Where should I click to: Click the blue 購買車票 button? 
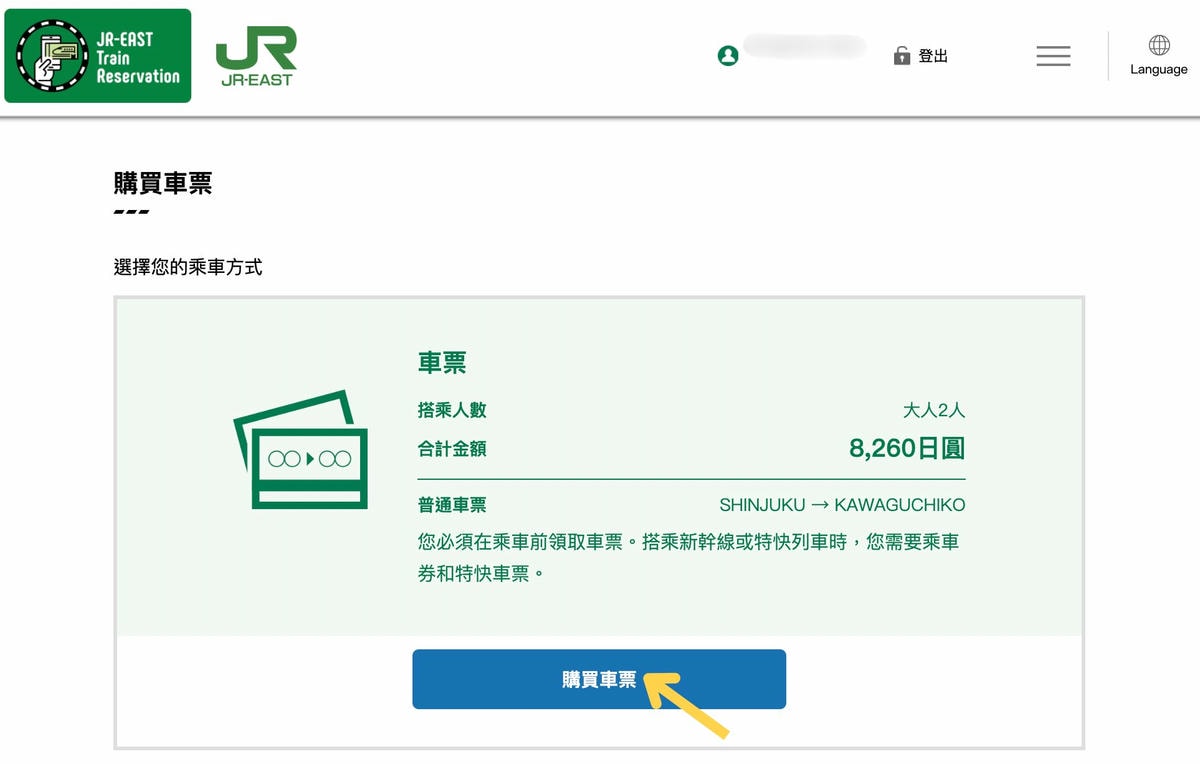pos(599,679)
